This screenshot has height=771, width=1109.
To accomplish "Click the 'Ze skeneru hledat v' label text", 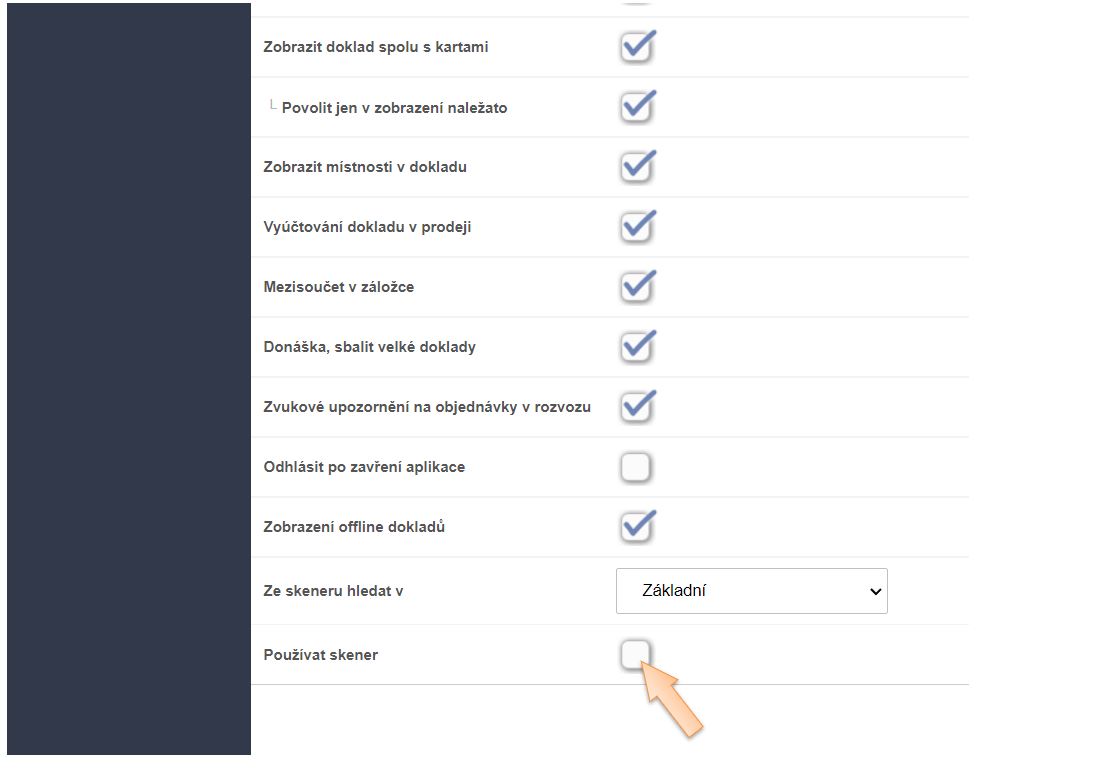I will 333,591.
